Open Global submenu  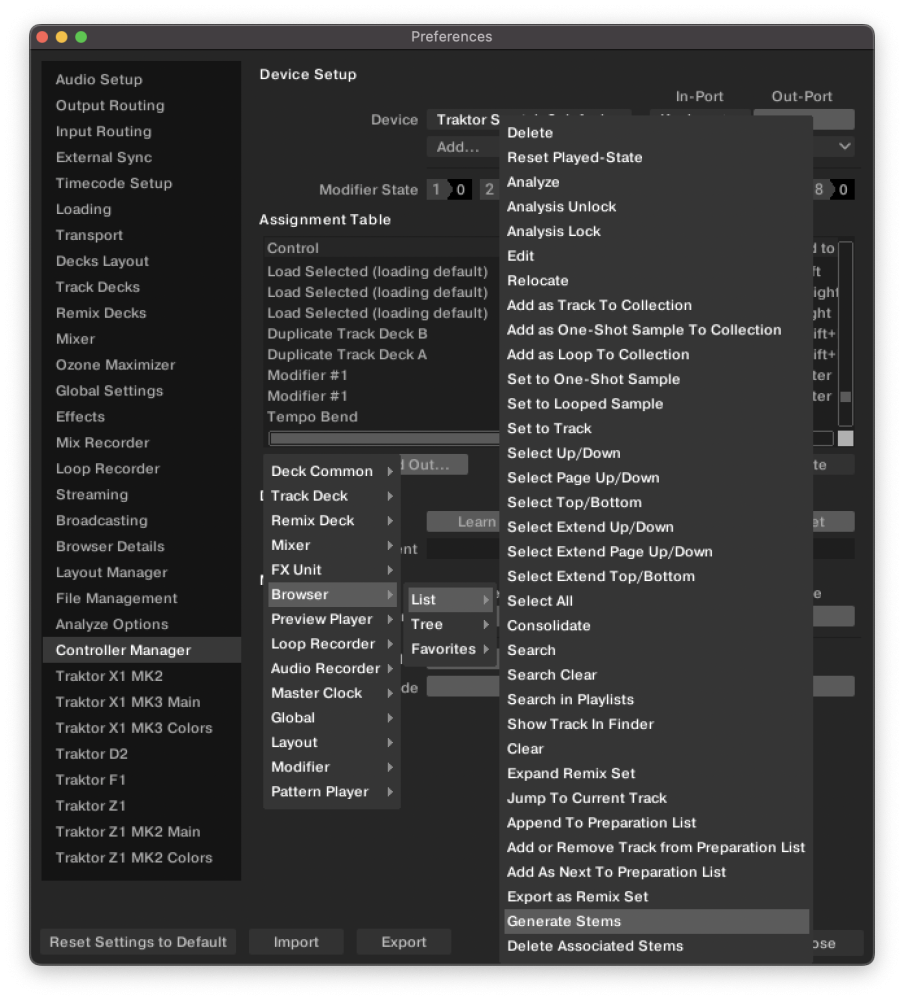[332, 718]
